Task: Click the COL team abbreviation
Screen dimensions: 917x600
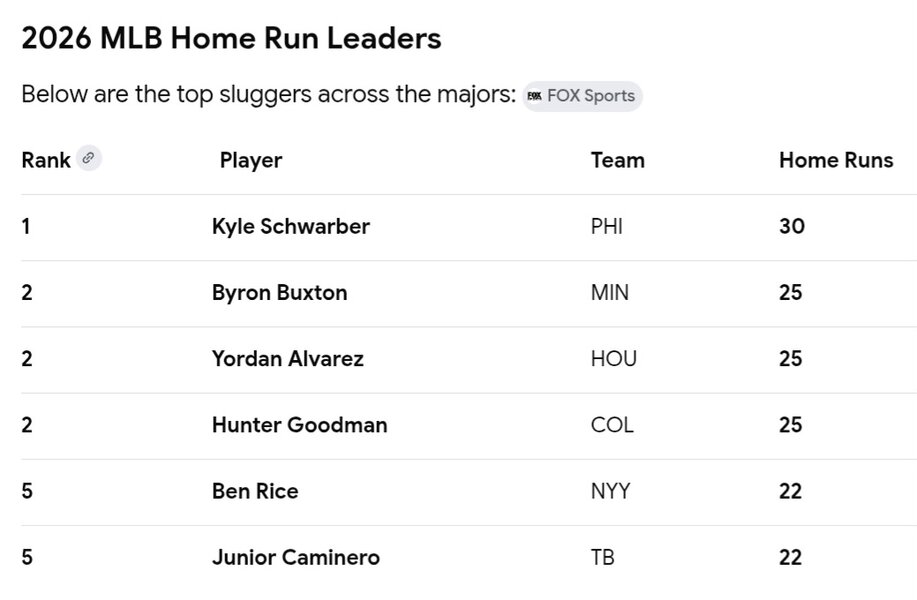Action: coord(612,425)
